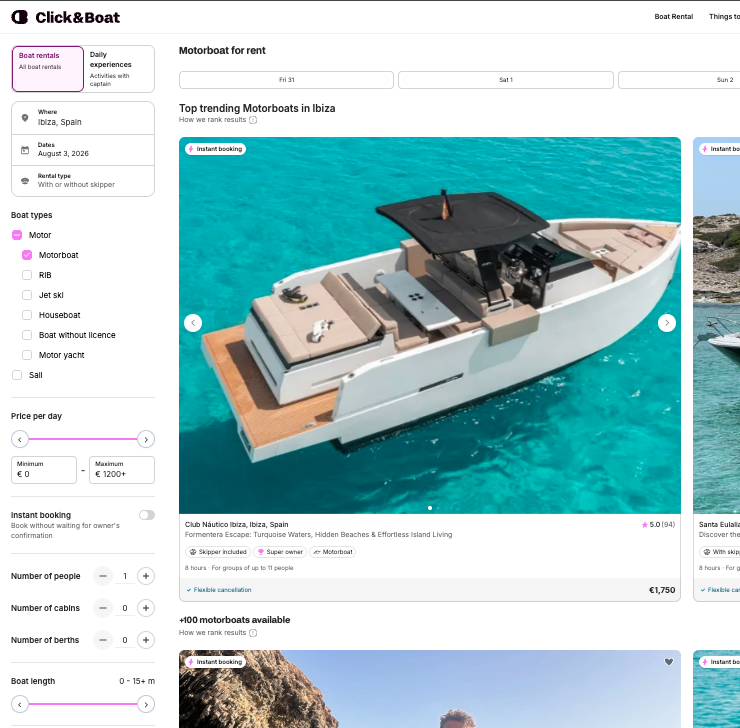Click Club Náutico Ibiza, Ibiza, Spain text

click(x=236, y=525)
